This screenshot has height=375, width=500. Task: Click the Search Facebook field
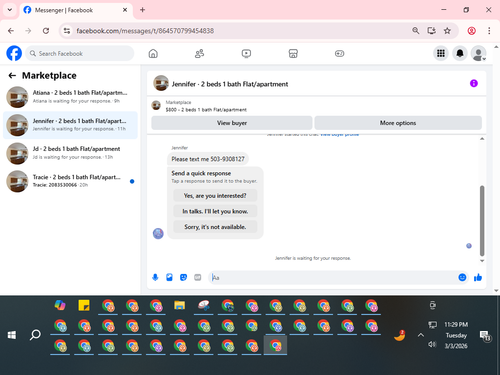tap(80, 53)
